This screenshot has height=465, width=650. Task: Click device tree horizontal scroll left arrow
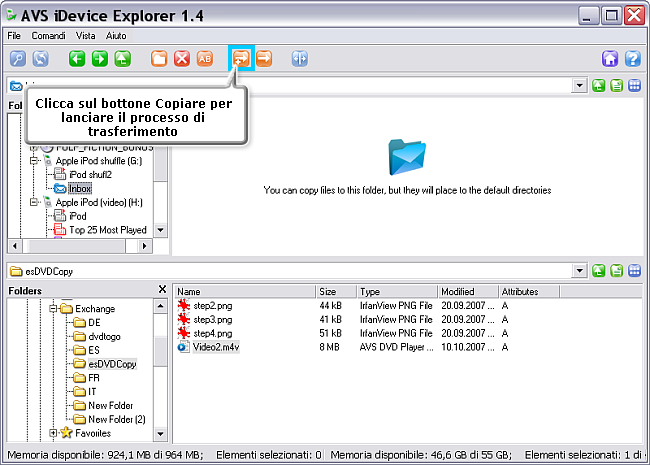tap(15, 246)
